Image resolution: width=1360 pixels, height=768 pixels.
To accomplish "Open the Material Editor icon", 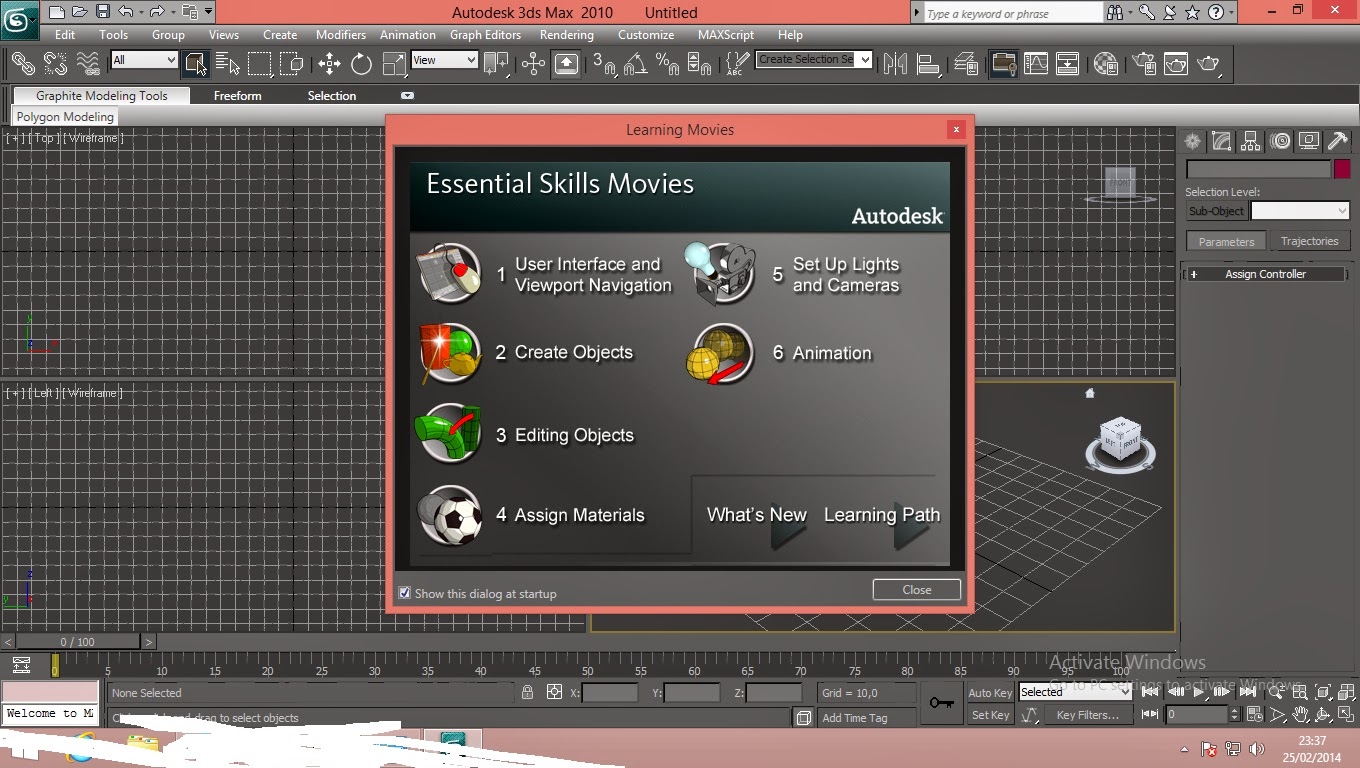I will (1105, 63).
